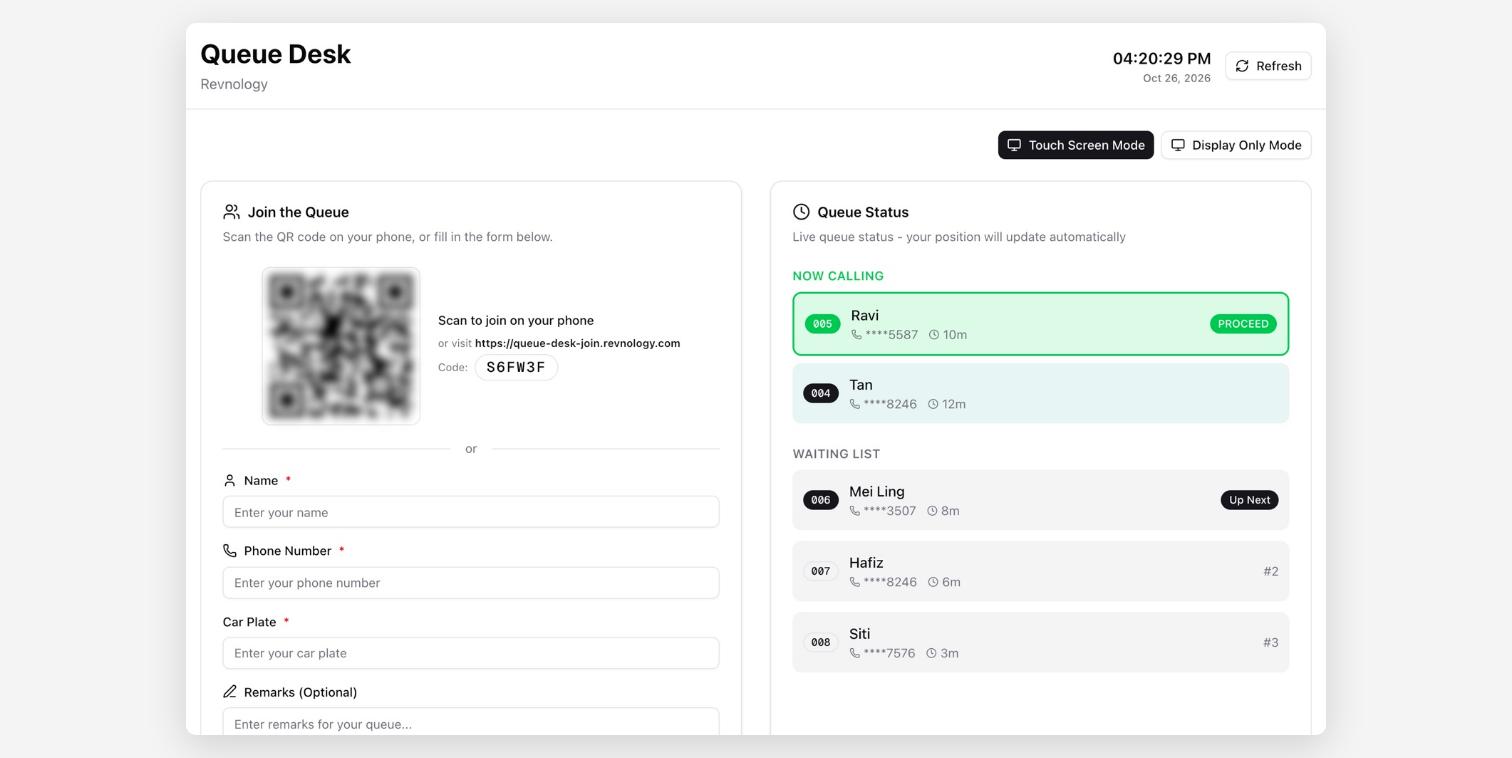Select Mei Ling in the waiting list
The height and width of the screenshot is (758, 1512).
(877, 492)
